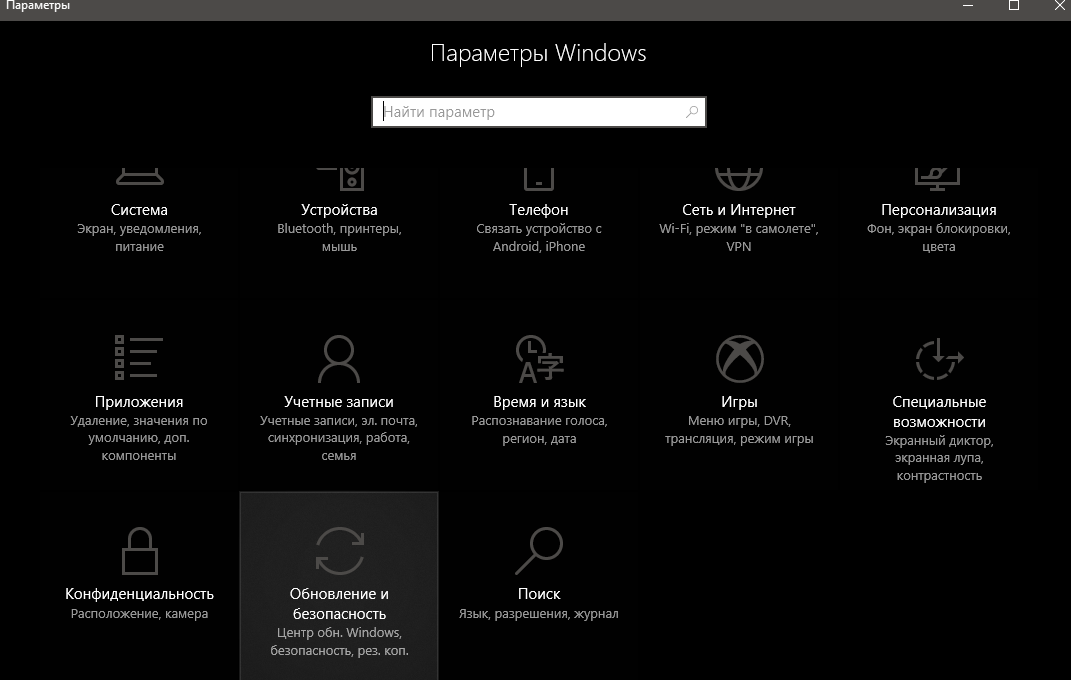
Task: Click the Конфиденциальность title
Action: (139, 594)
